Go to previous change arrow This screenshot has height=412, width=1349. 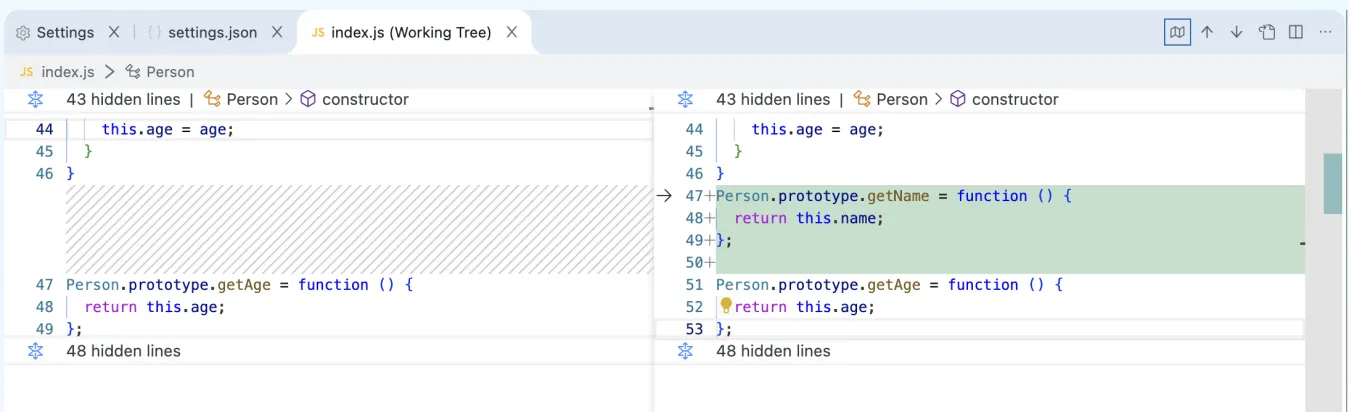(x=1207, y=32)
